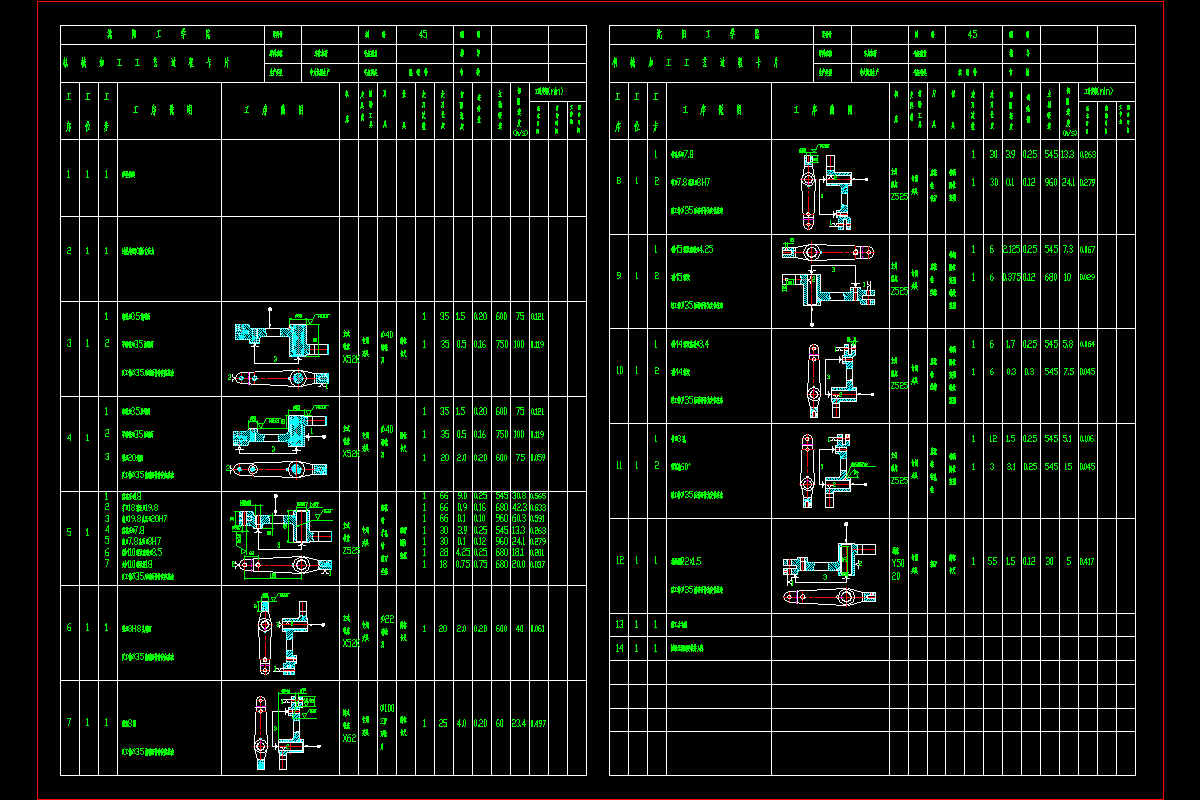Click process number '6' in left sheet's first column
Viewport: 1200px width, 800px height.
pyautogui.click(x=69, y=629)
